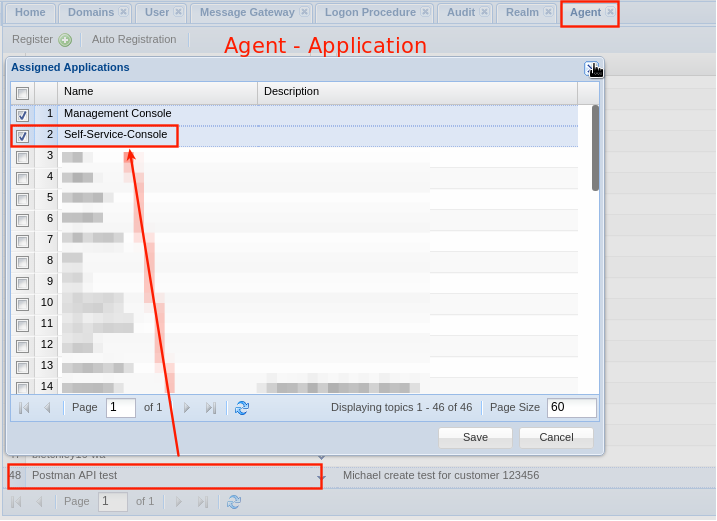Close the Assigned Applications dialog
The width and height of the screenshot is (717, 521).
591,68
